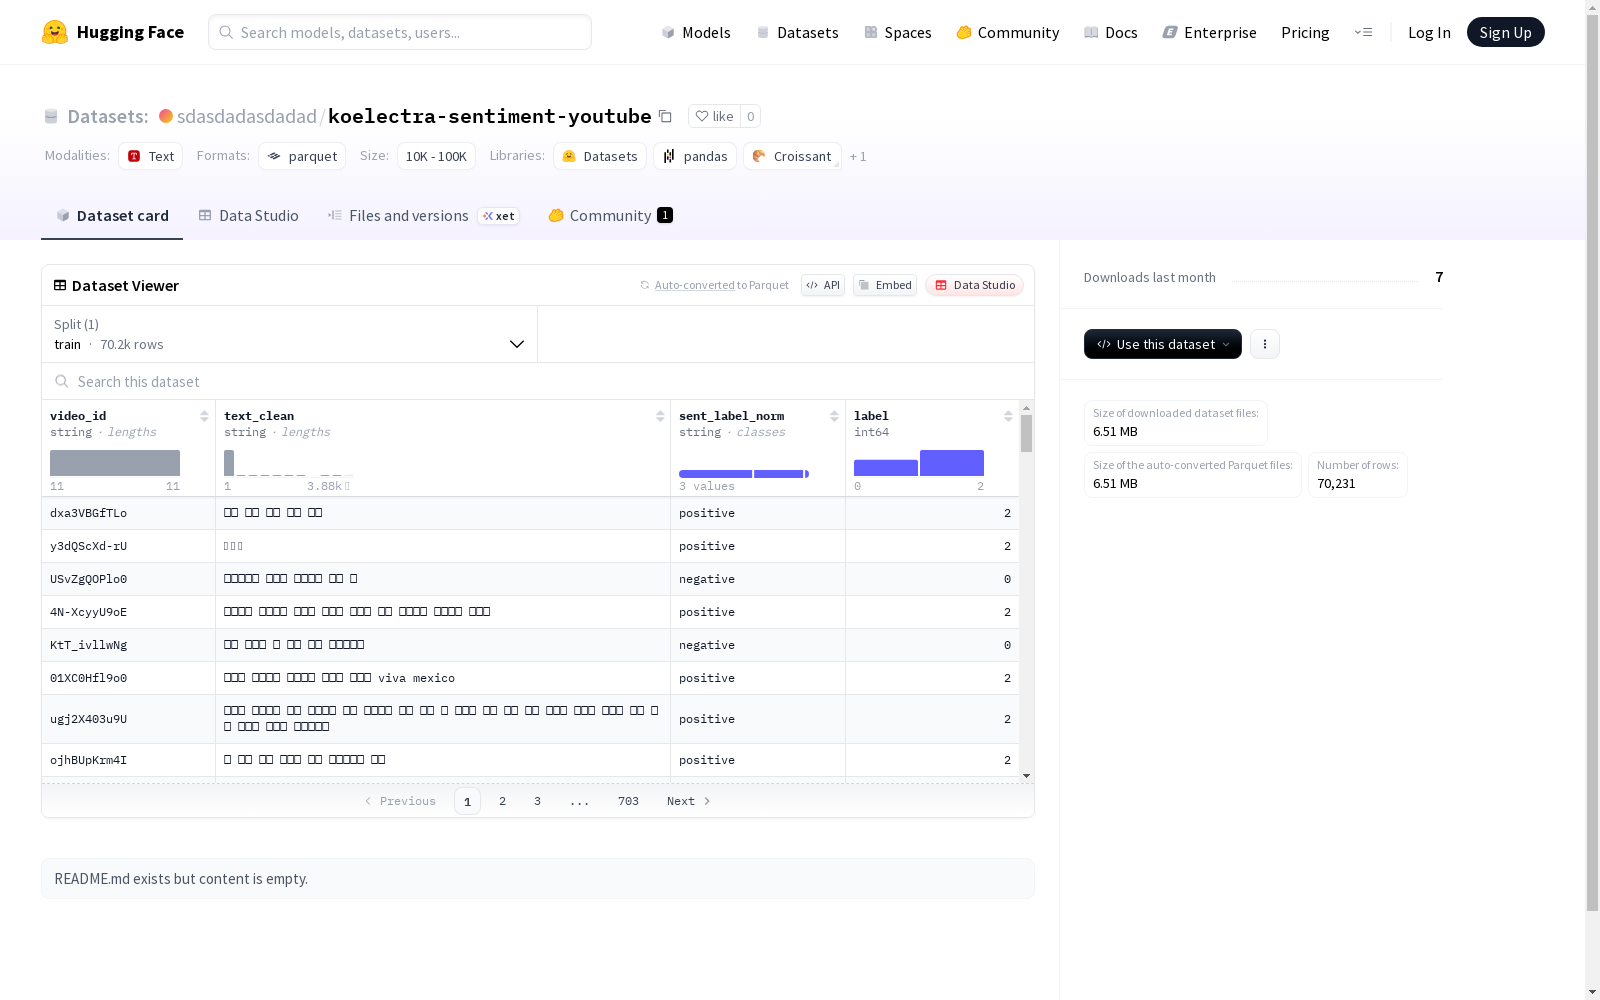Open the Spaces menu item

tap(898, 32)
